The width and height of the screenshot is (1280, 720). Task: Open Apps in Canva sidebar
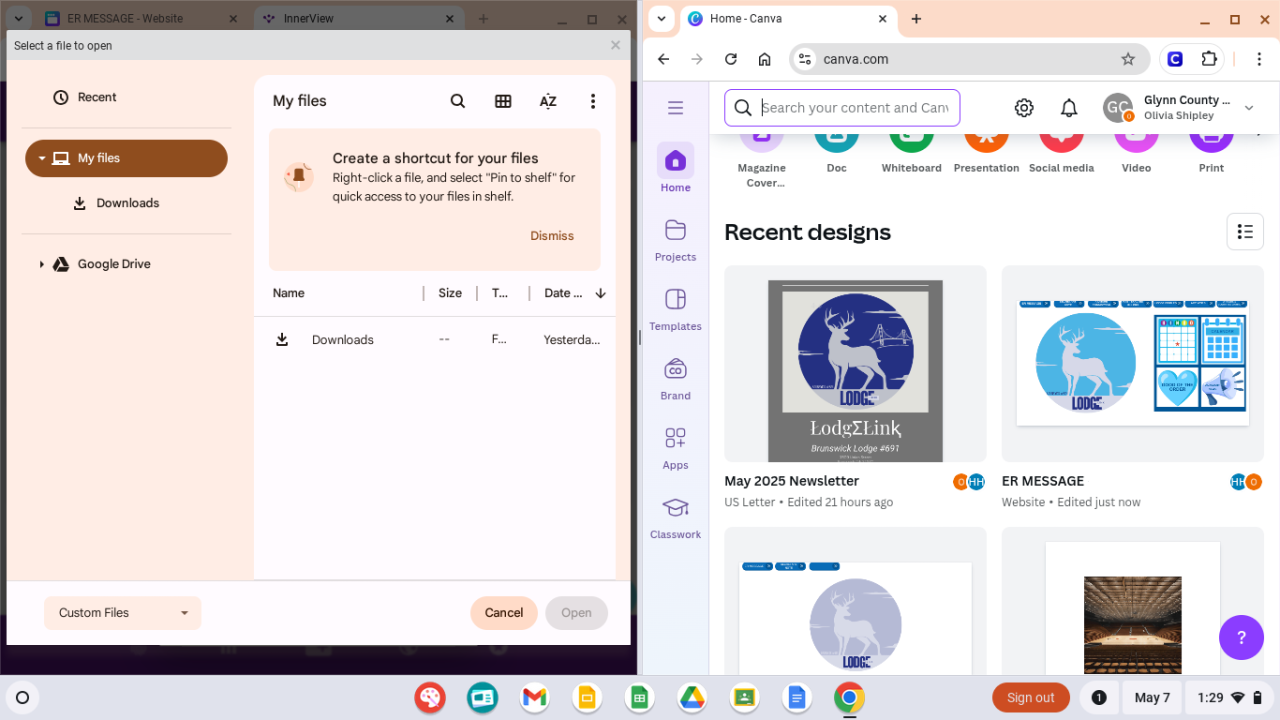coord(675,447)
